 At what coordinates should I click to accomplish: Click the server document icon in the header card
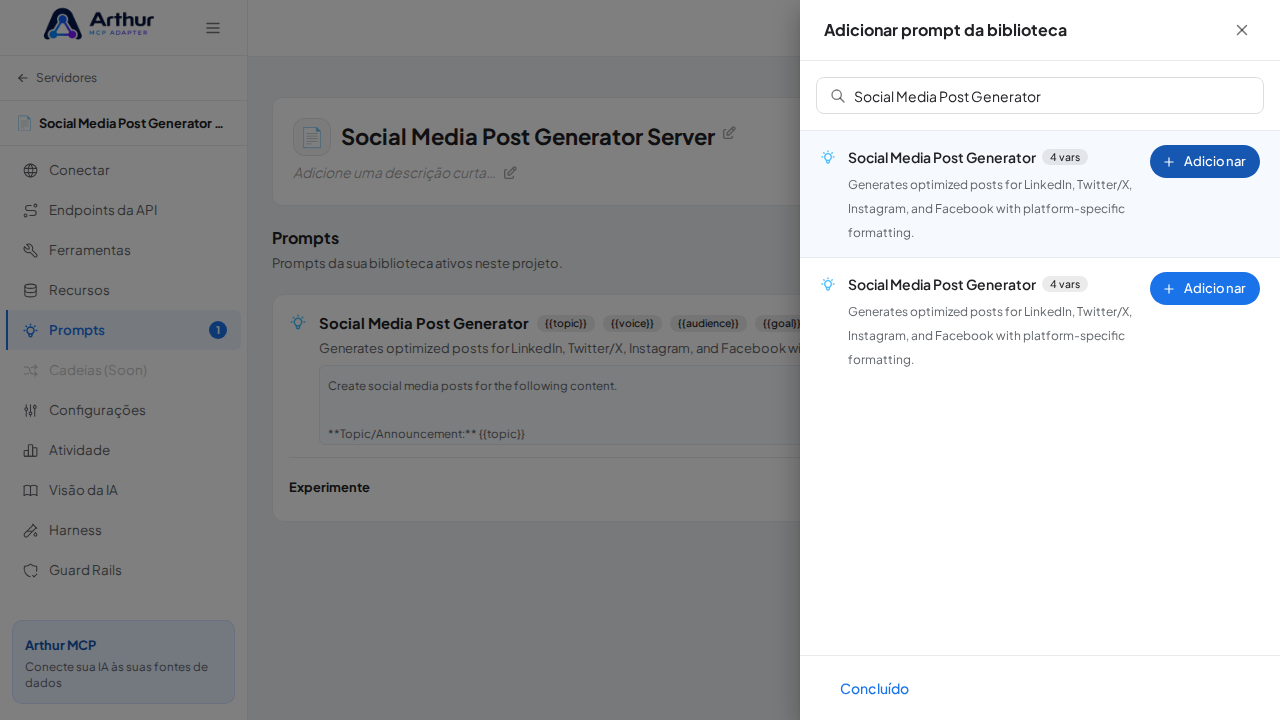coord(312,137)
